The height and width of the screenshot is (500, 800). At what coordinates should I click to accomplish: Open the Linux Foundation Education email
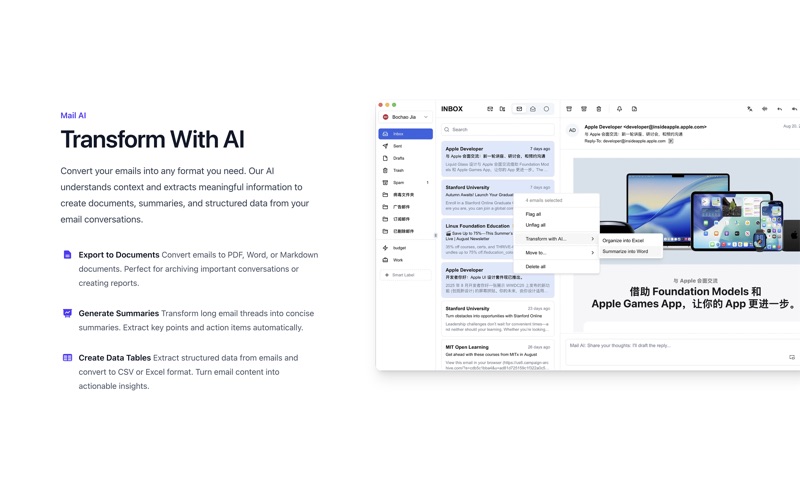point(478,239)
